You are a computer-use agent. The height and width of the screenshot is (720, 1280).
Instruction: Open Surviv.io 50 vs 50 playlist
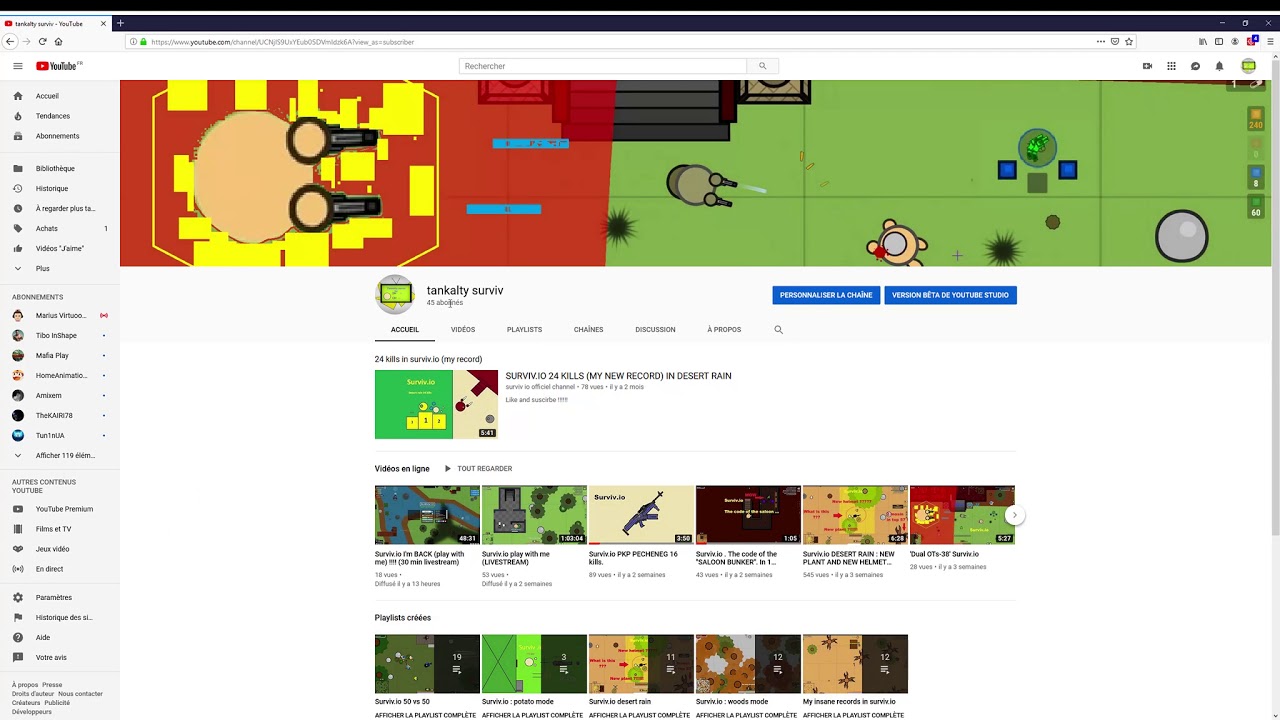pyautogui.click(x=427, y=664)
